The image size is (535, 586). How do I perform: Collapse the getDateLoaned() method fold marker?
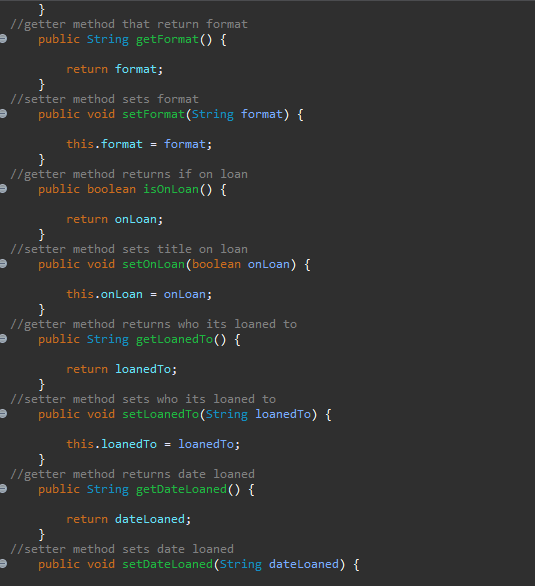click(3, 488)
